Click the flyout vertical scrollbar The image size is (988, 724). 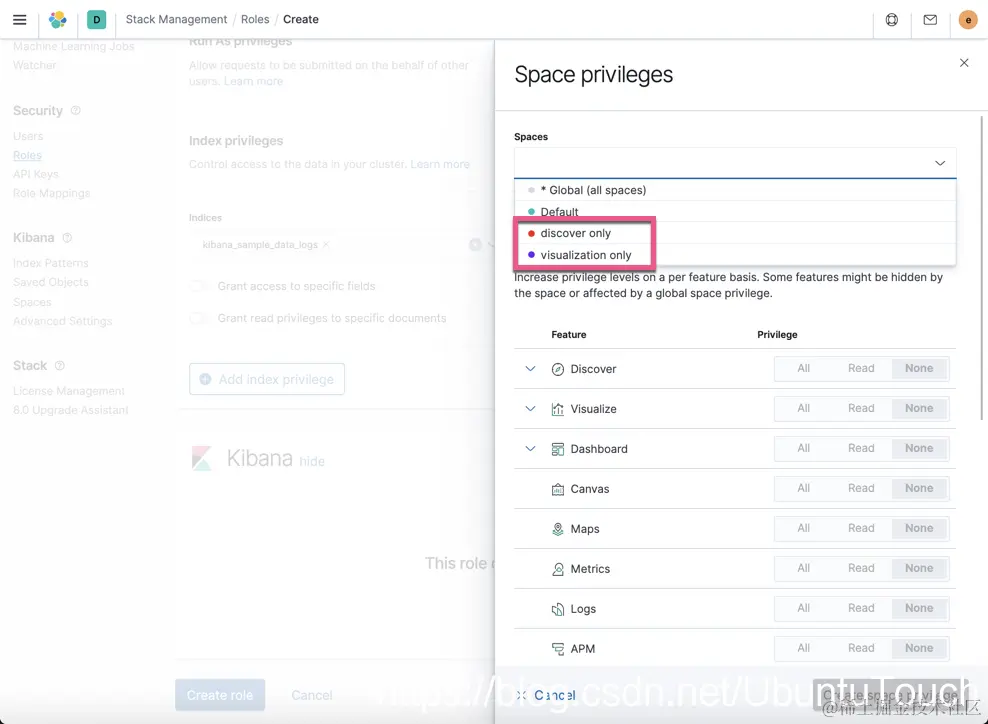(x=982, y=268)
